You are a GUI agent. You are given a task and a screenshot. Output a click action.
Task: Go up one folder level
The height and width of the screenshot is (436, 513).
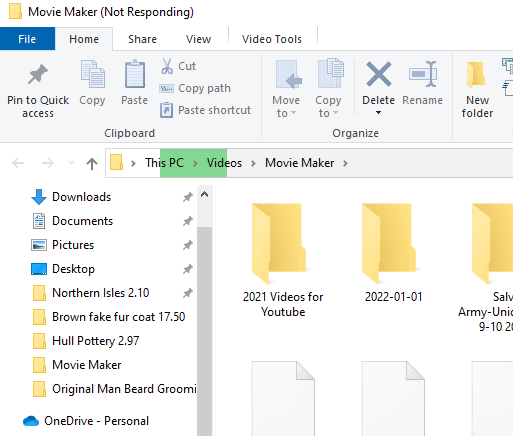point(92,163)
